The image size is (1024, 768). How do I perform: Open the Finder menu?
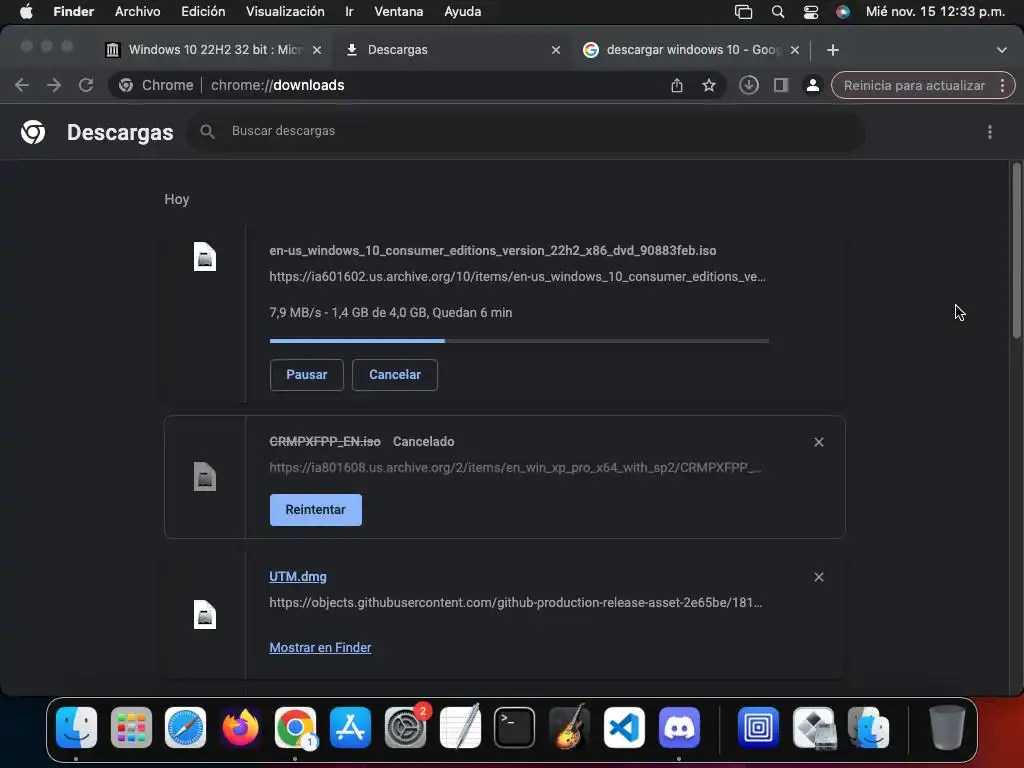point(73,12)
